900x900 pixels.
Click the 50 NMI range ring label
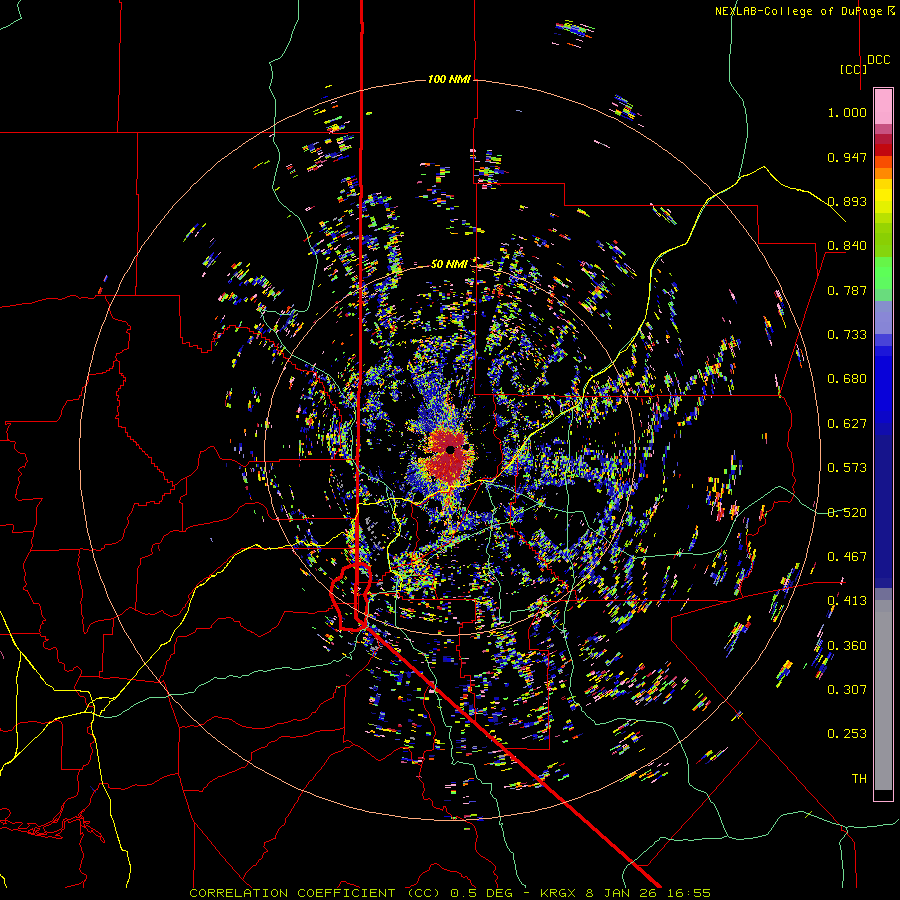click(x=449, y=264)
